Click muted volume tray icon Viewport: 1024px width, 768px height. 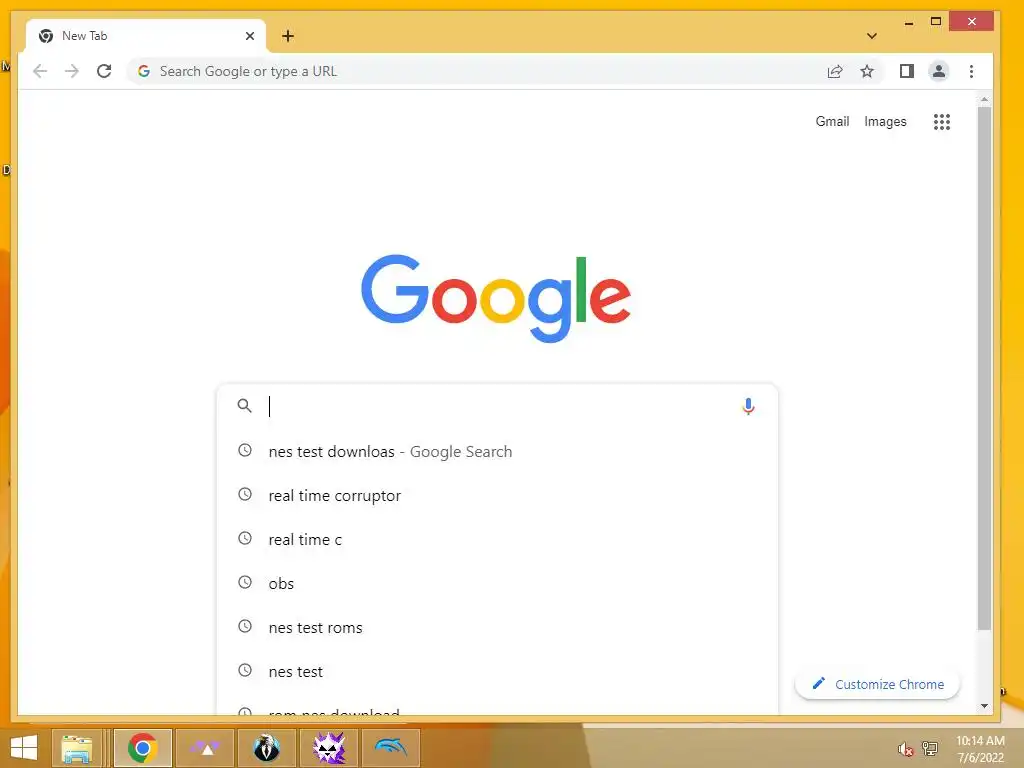(905, 750)
